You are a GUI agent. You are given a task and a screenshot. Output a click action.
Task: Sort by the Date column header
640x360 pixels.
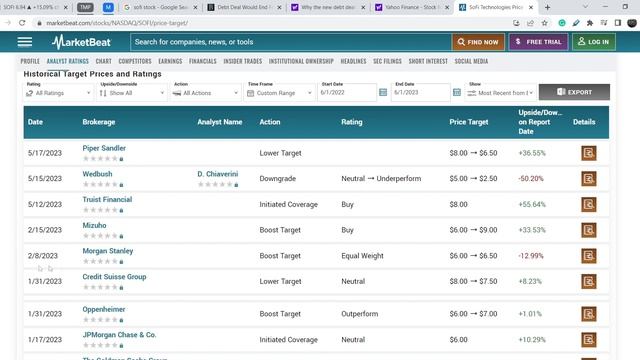[x=35, y=122]
